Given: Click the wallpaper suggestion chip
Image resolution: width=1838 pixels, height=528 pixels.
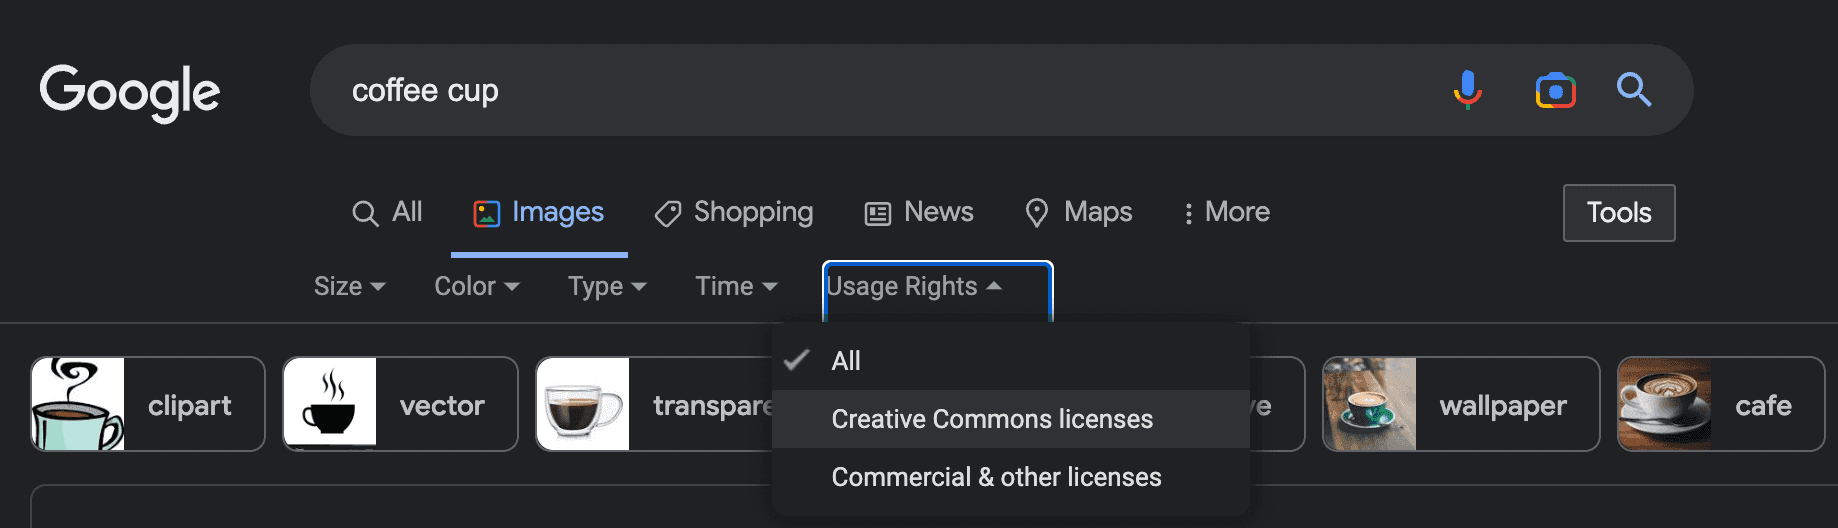Looking at the screenshot, I should 1461,404.
